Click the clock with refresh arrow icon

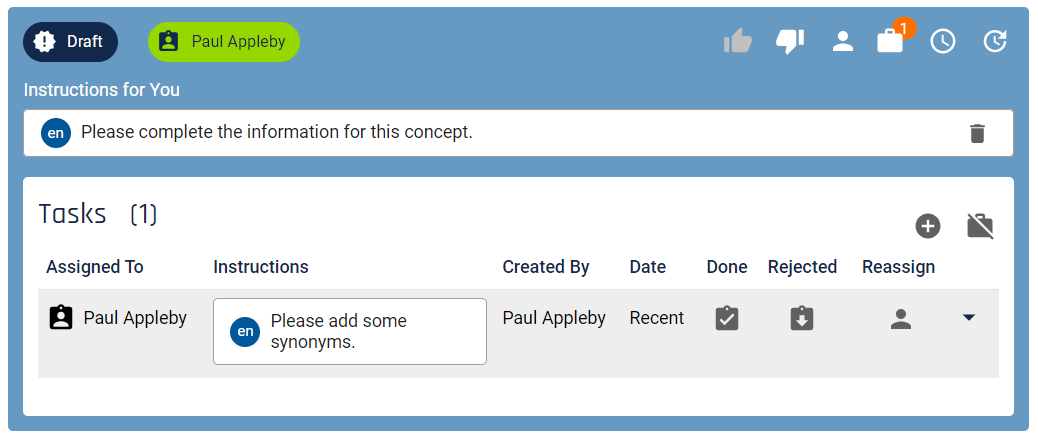pyautogui.click(x=995, y=42)
